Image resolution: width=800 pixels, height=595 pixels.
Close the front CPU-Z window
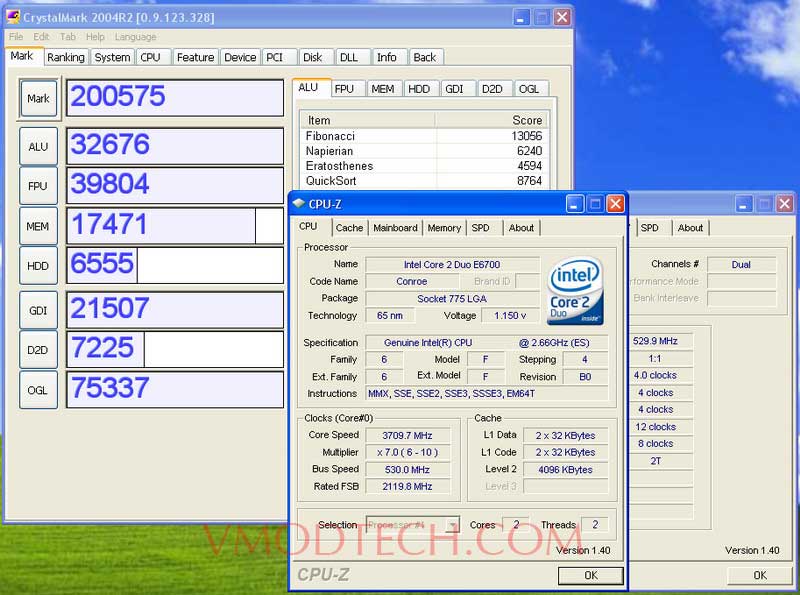pos(616,204)
